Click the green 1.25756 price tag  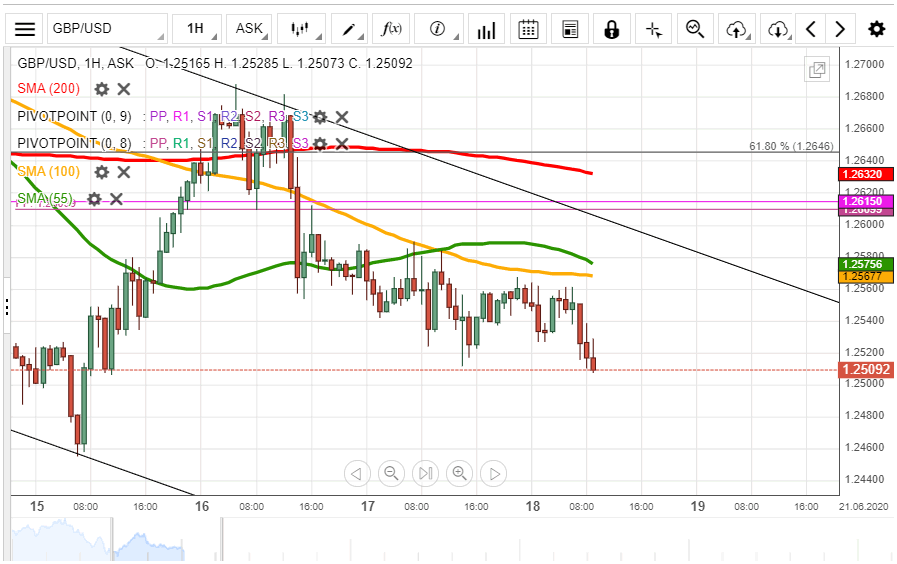click(x=865, y=264)
